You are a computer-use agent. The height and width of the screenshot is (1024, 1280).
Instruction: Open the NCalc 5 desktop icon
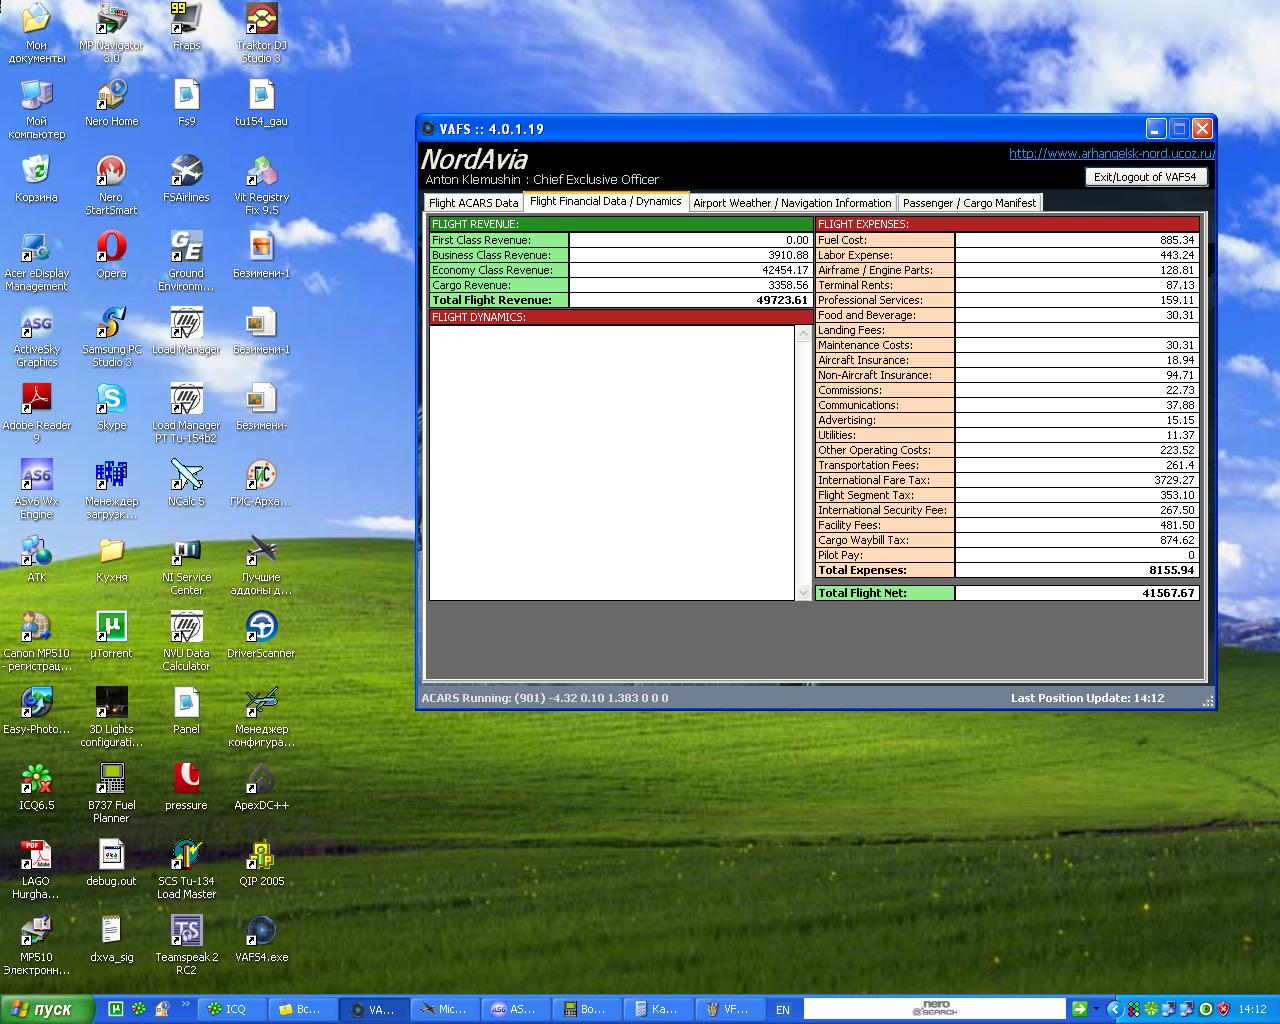click(x=186, y=482)
